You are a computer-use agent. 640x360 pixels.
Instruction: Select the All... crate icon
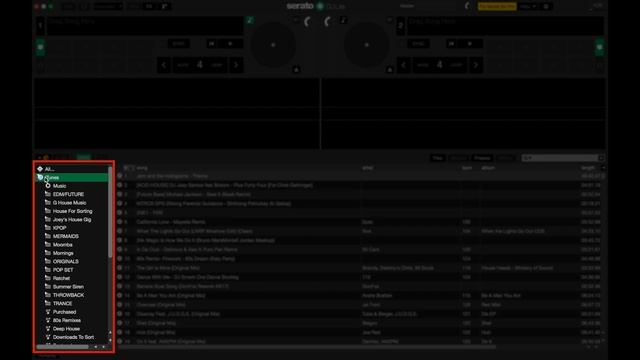click(x=40, y=169)
